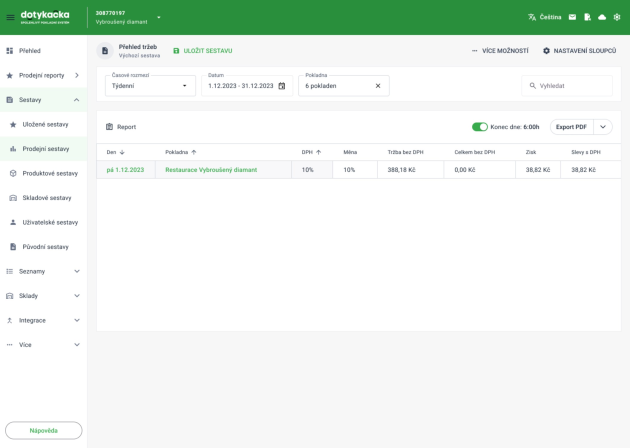This screenshot has width=630, height=448.
Task: Clear the 6 pokladen filter
Action: click(x=378, y=86)
